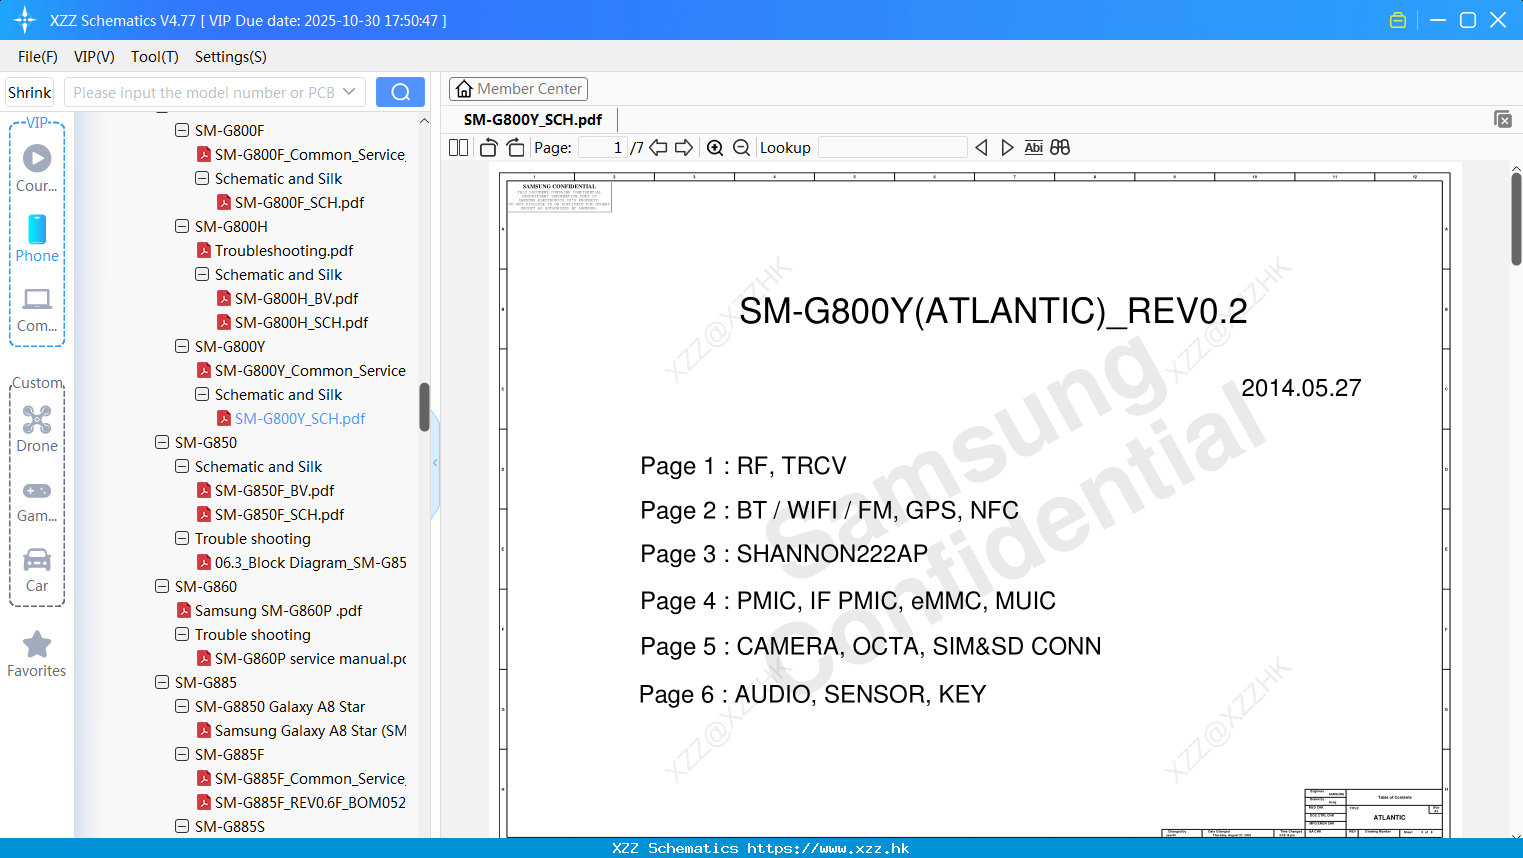1523x858 pixels.
Task: Collapse the SM-G885S node
Action: tap(182, 826)
